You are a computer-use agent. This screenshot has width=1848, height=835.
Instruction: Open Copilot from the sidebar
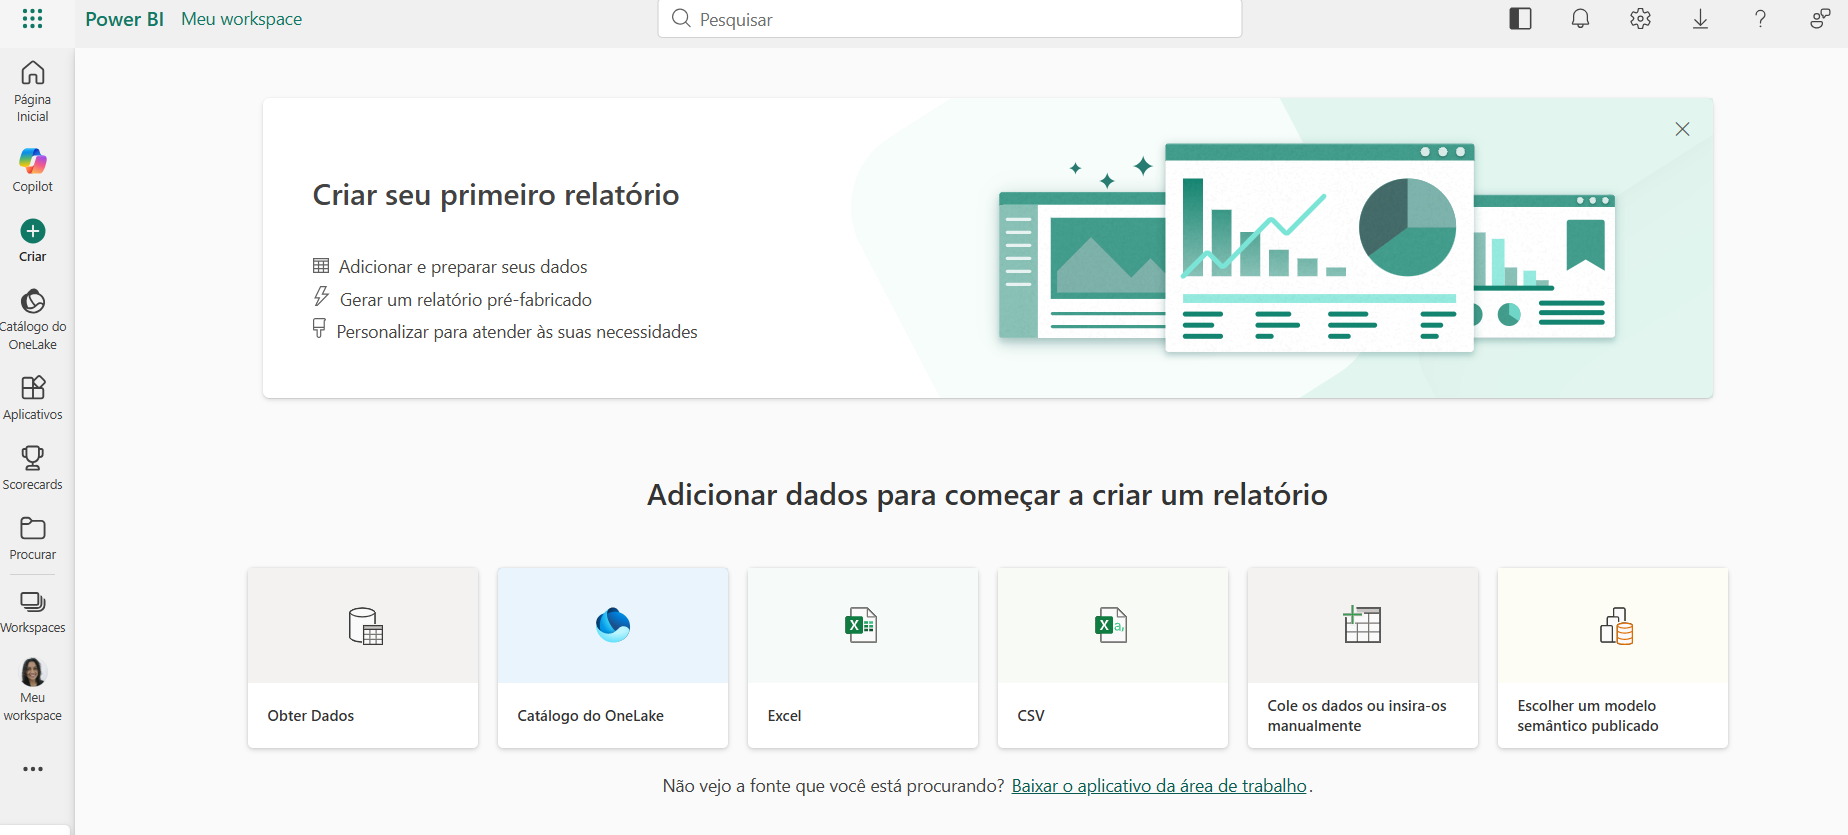[32, 170]
